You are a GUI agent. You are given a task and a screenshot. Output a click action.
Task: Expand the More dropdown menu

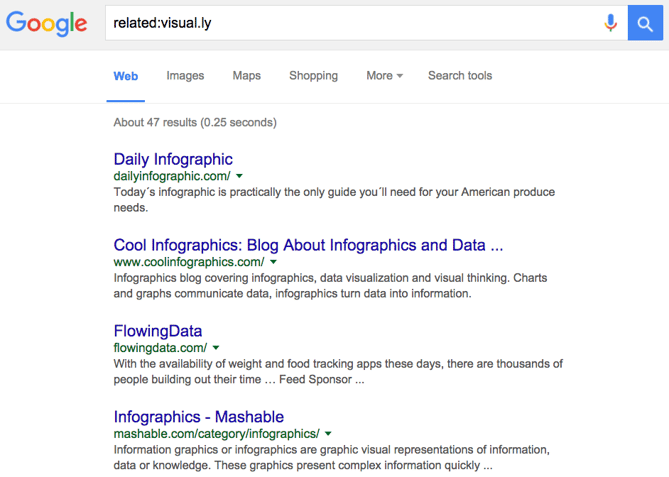click(384, 76)
